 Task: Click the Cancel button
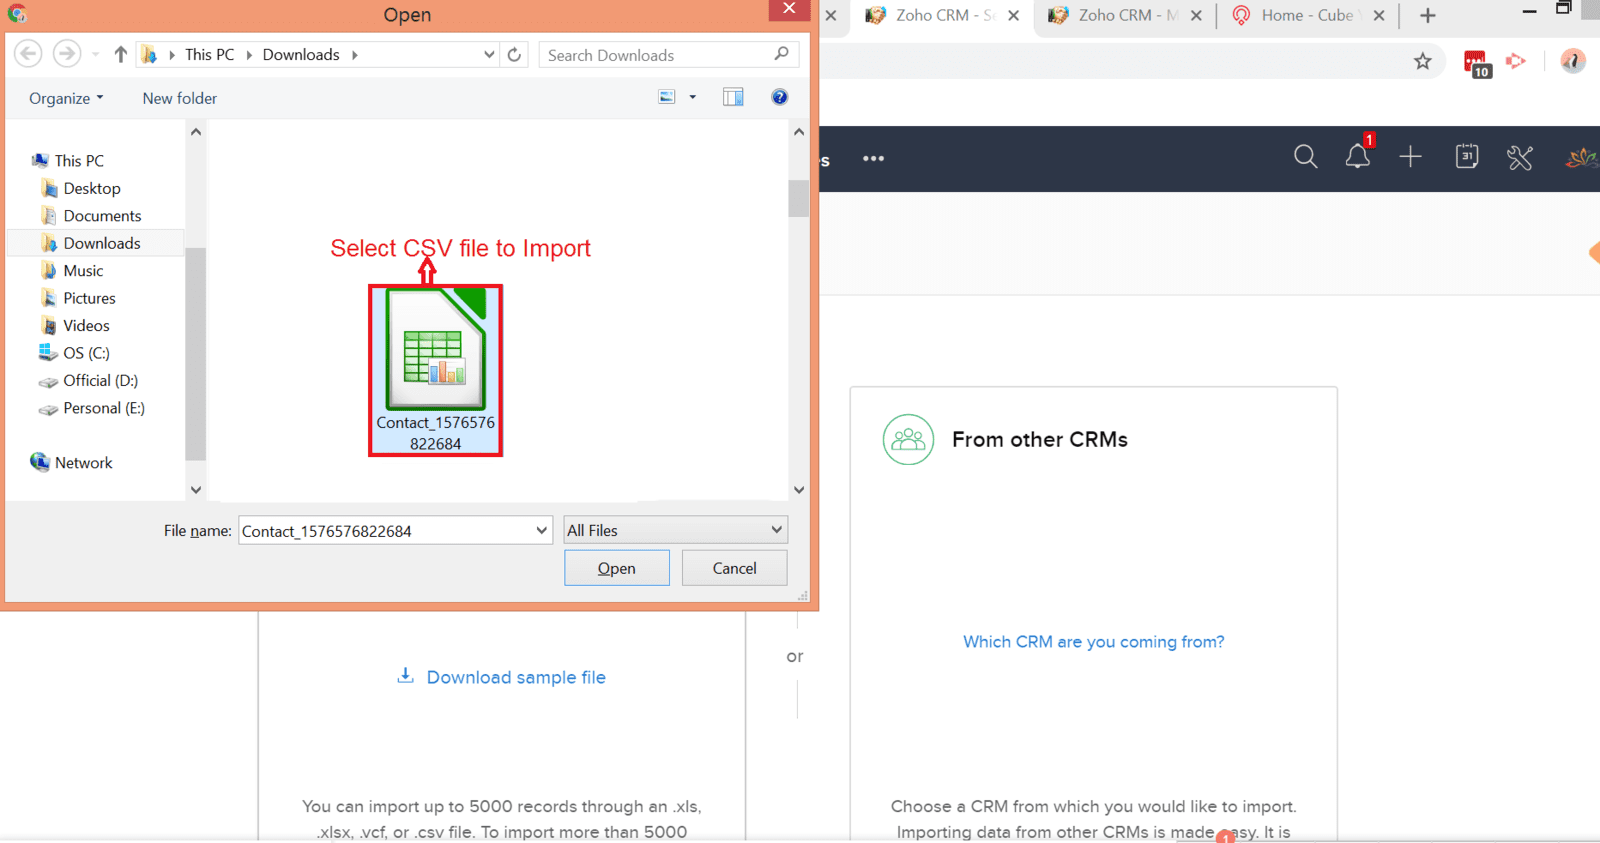point(734,568)
